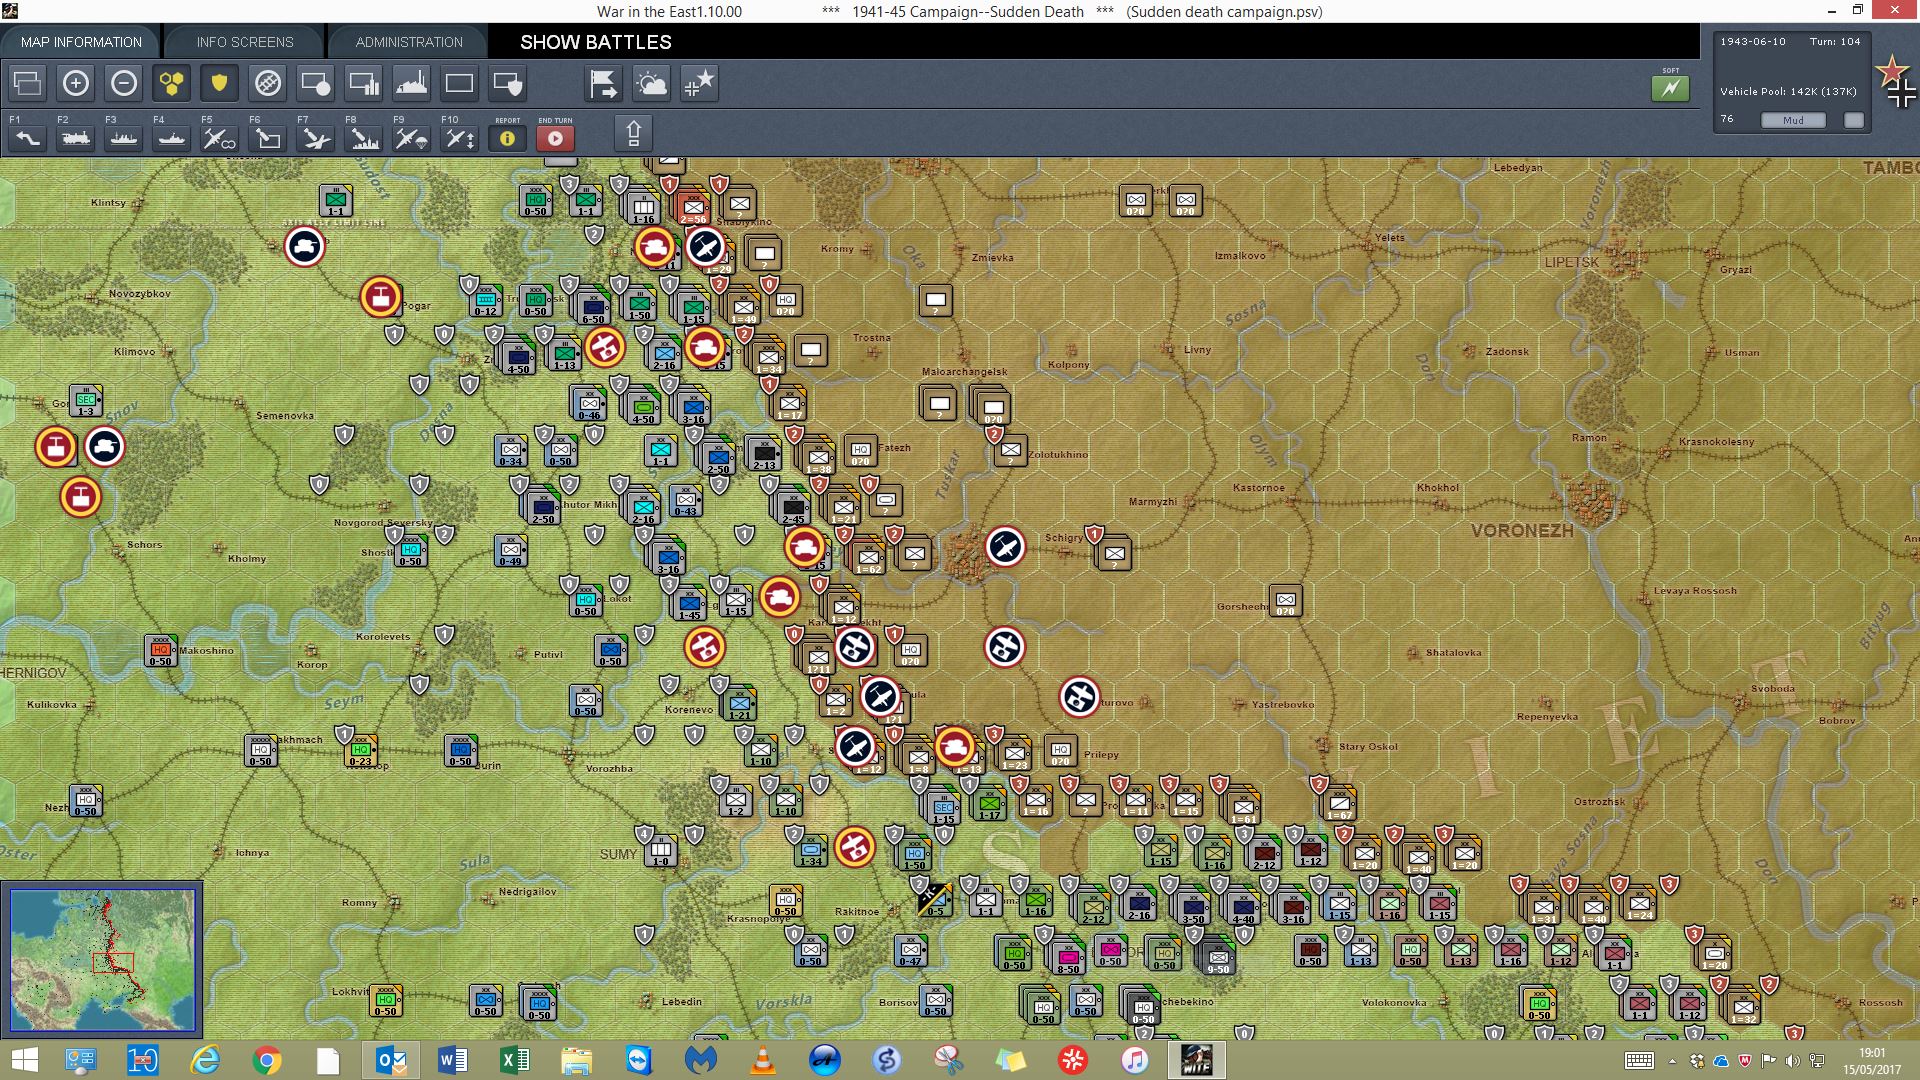Open the INFO SCREENS tab
1920x1080 pixels.
pyautogui.click(x=245, y=42)
